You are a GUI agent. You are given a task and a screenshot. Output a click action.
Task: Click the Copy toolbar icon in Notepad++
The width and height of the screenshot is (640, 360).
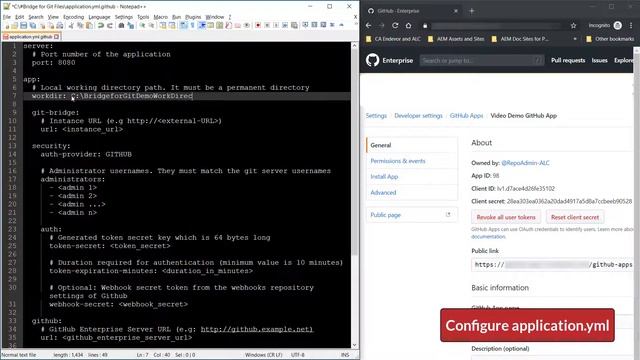tap(80, 25)
